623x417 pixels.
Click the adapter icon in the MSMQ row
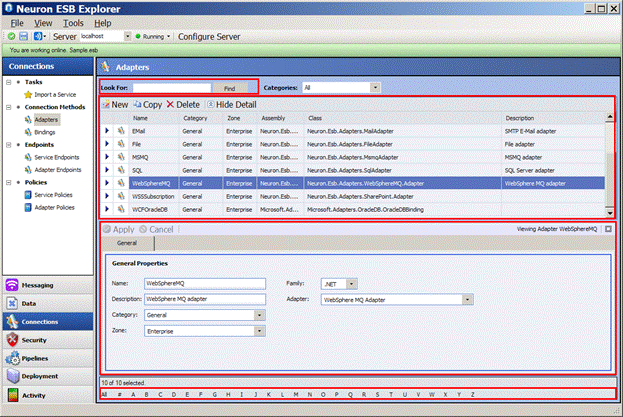tap(121, 157)
